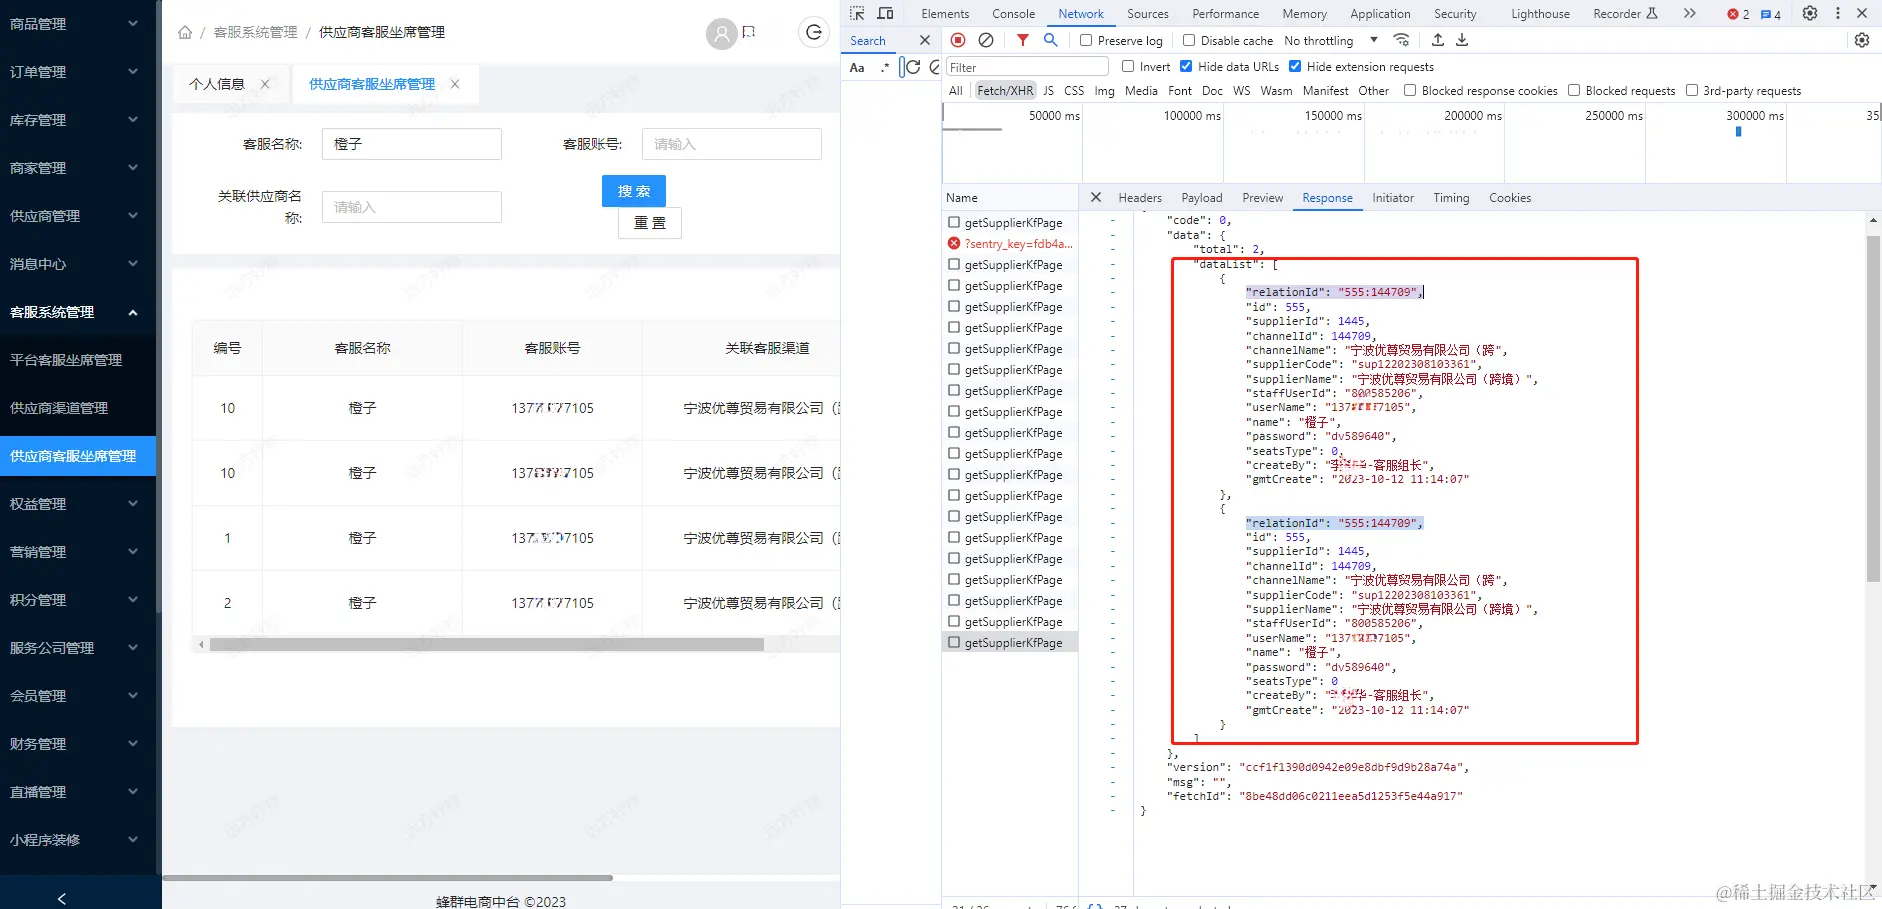This screenshot has height=909, width=1882.
Task: Click the home icon in breadcrumb
Action: point(185,32)
